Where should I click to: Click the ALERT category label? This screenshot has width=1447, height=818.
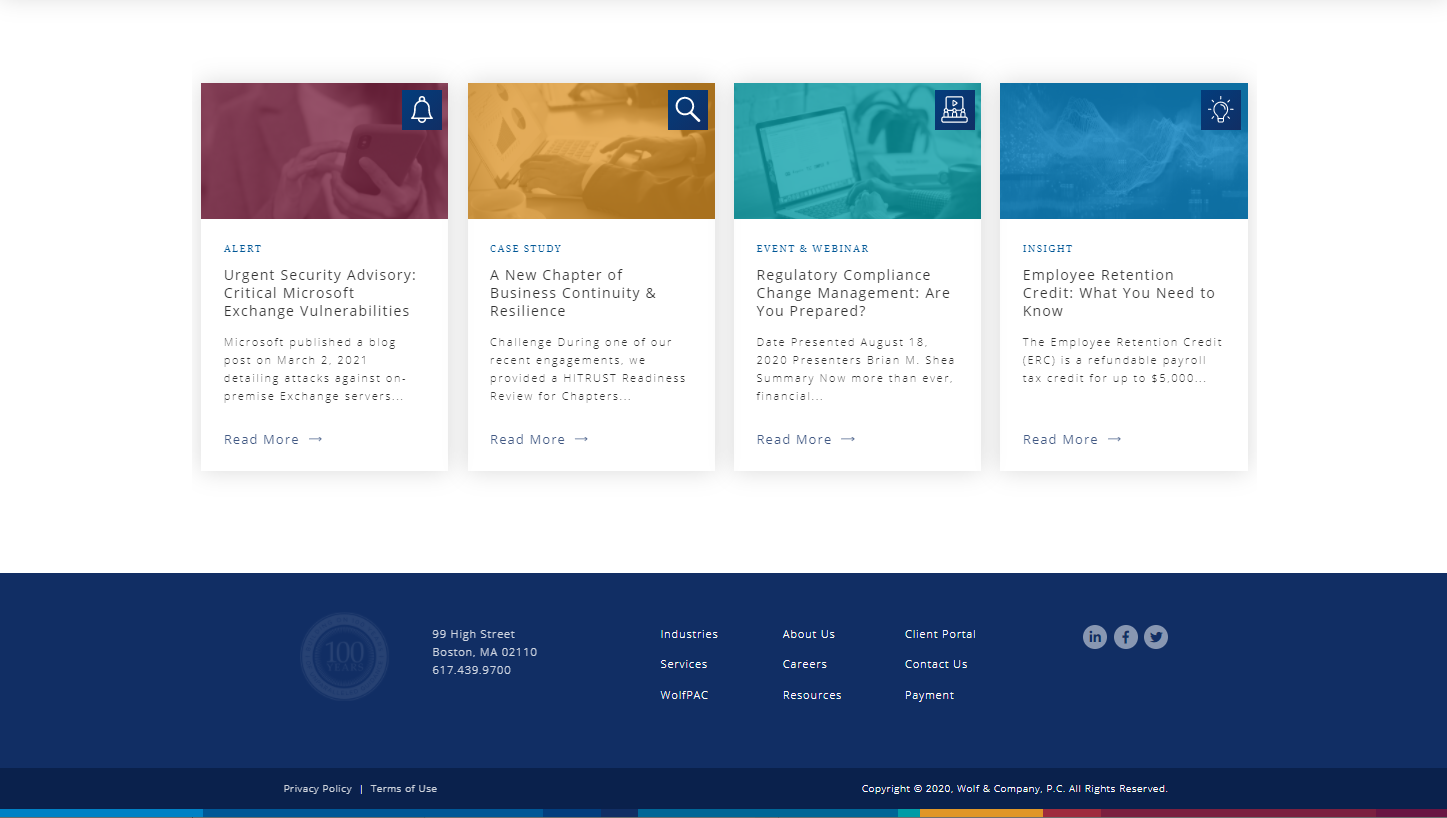coord(243,249)
